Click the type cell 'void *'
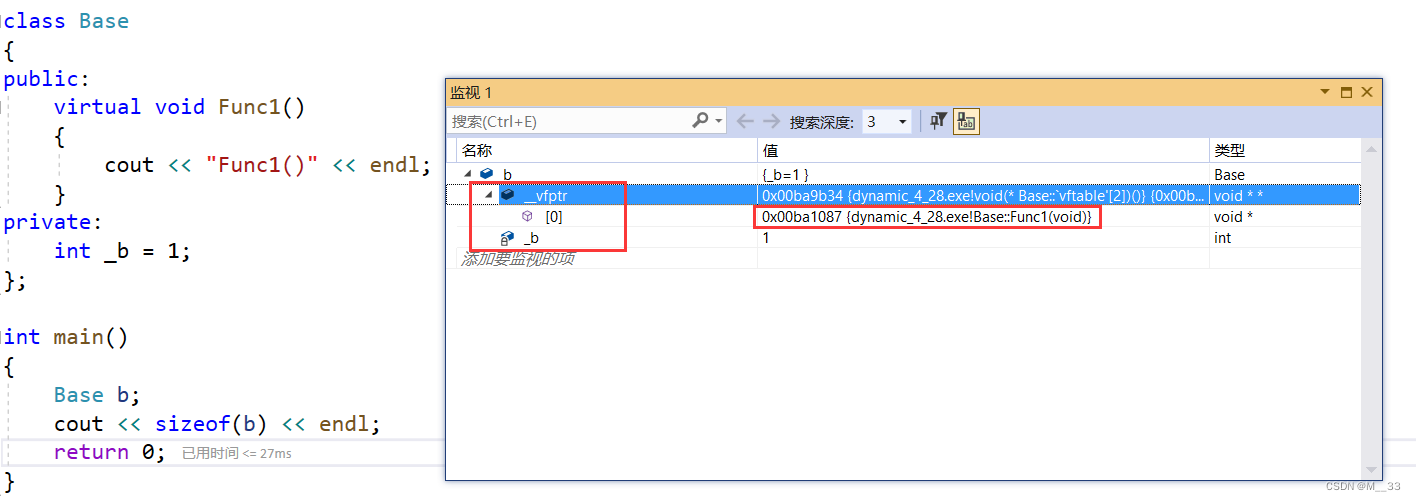 pos(1233,216)
